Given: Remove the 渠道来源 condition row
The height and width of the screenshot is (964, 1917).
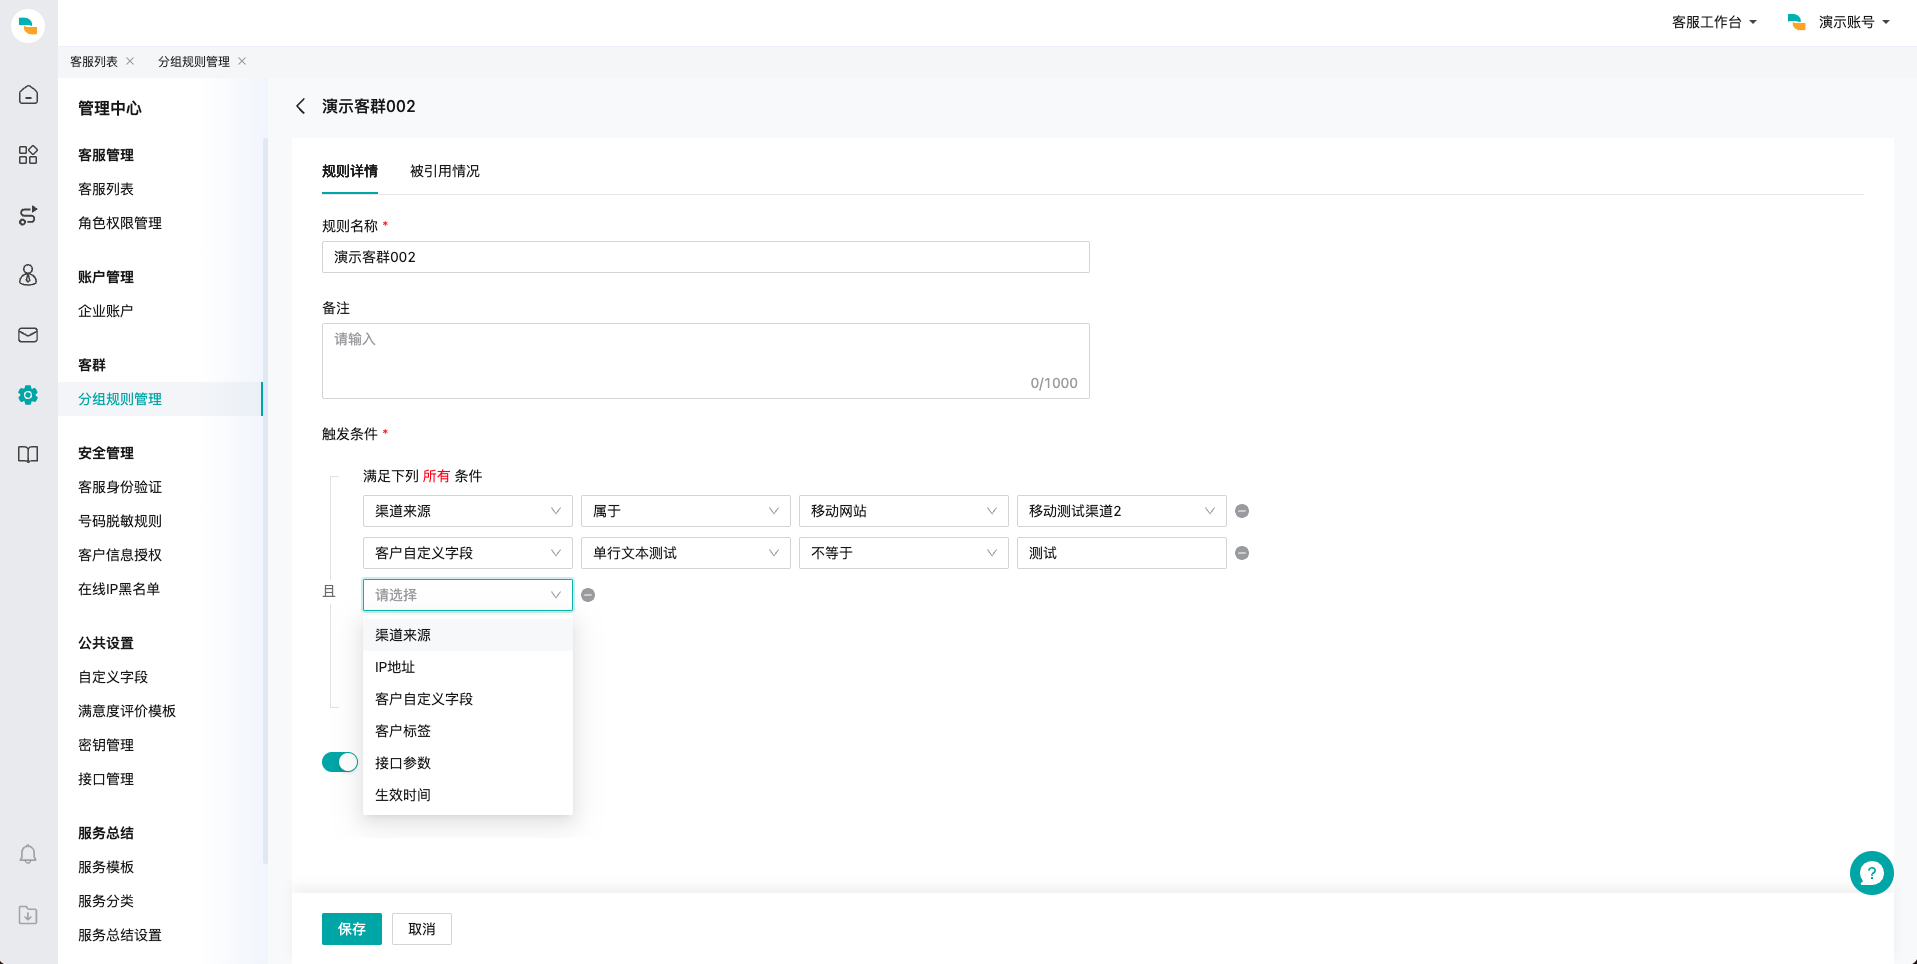Looking at the screenshot, I should [1242, 511].
